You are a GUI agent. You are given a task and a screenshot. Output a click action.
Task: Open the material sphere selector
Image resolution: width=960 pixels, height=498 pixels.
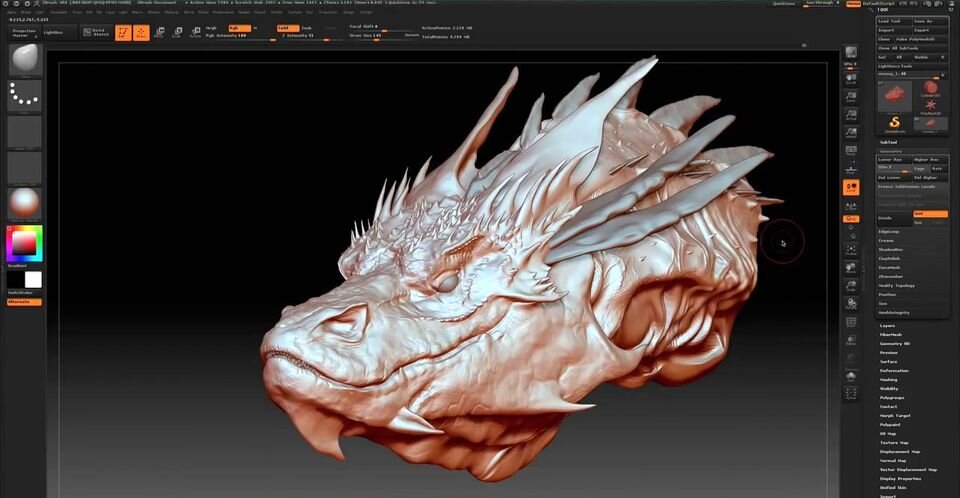click(25, 203)
